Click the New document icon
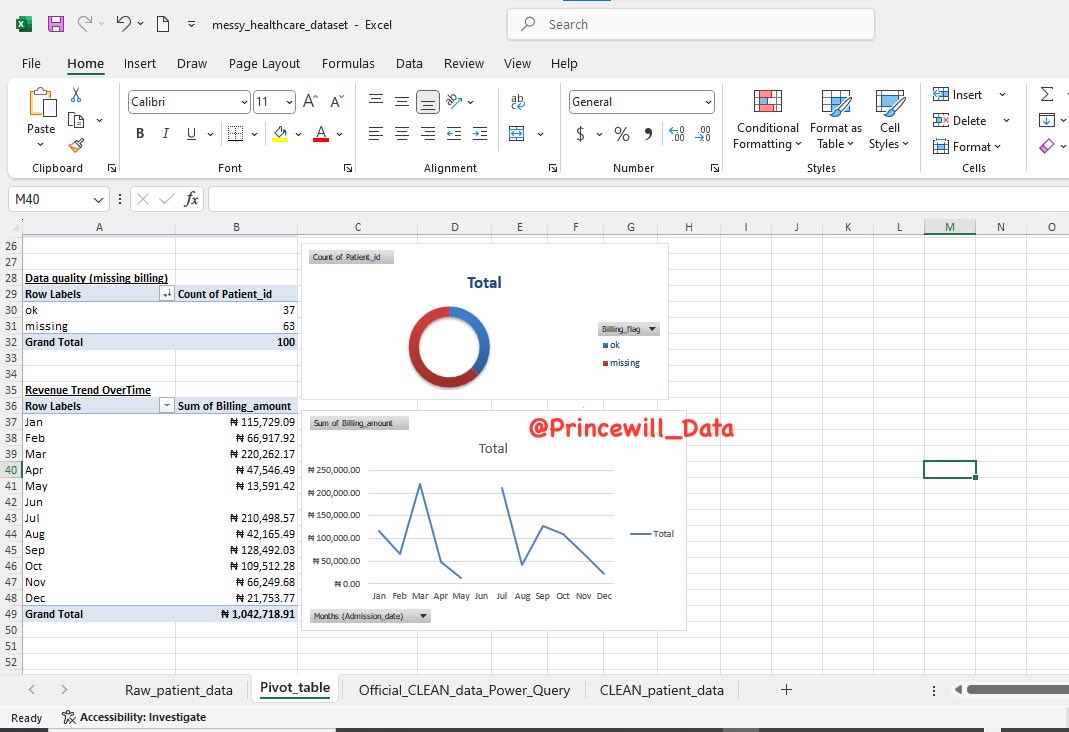 point(163,24)
